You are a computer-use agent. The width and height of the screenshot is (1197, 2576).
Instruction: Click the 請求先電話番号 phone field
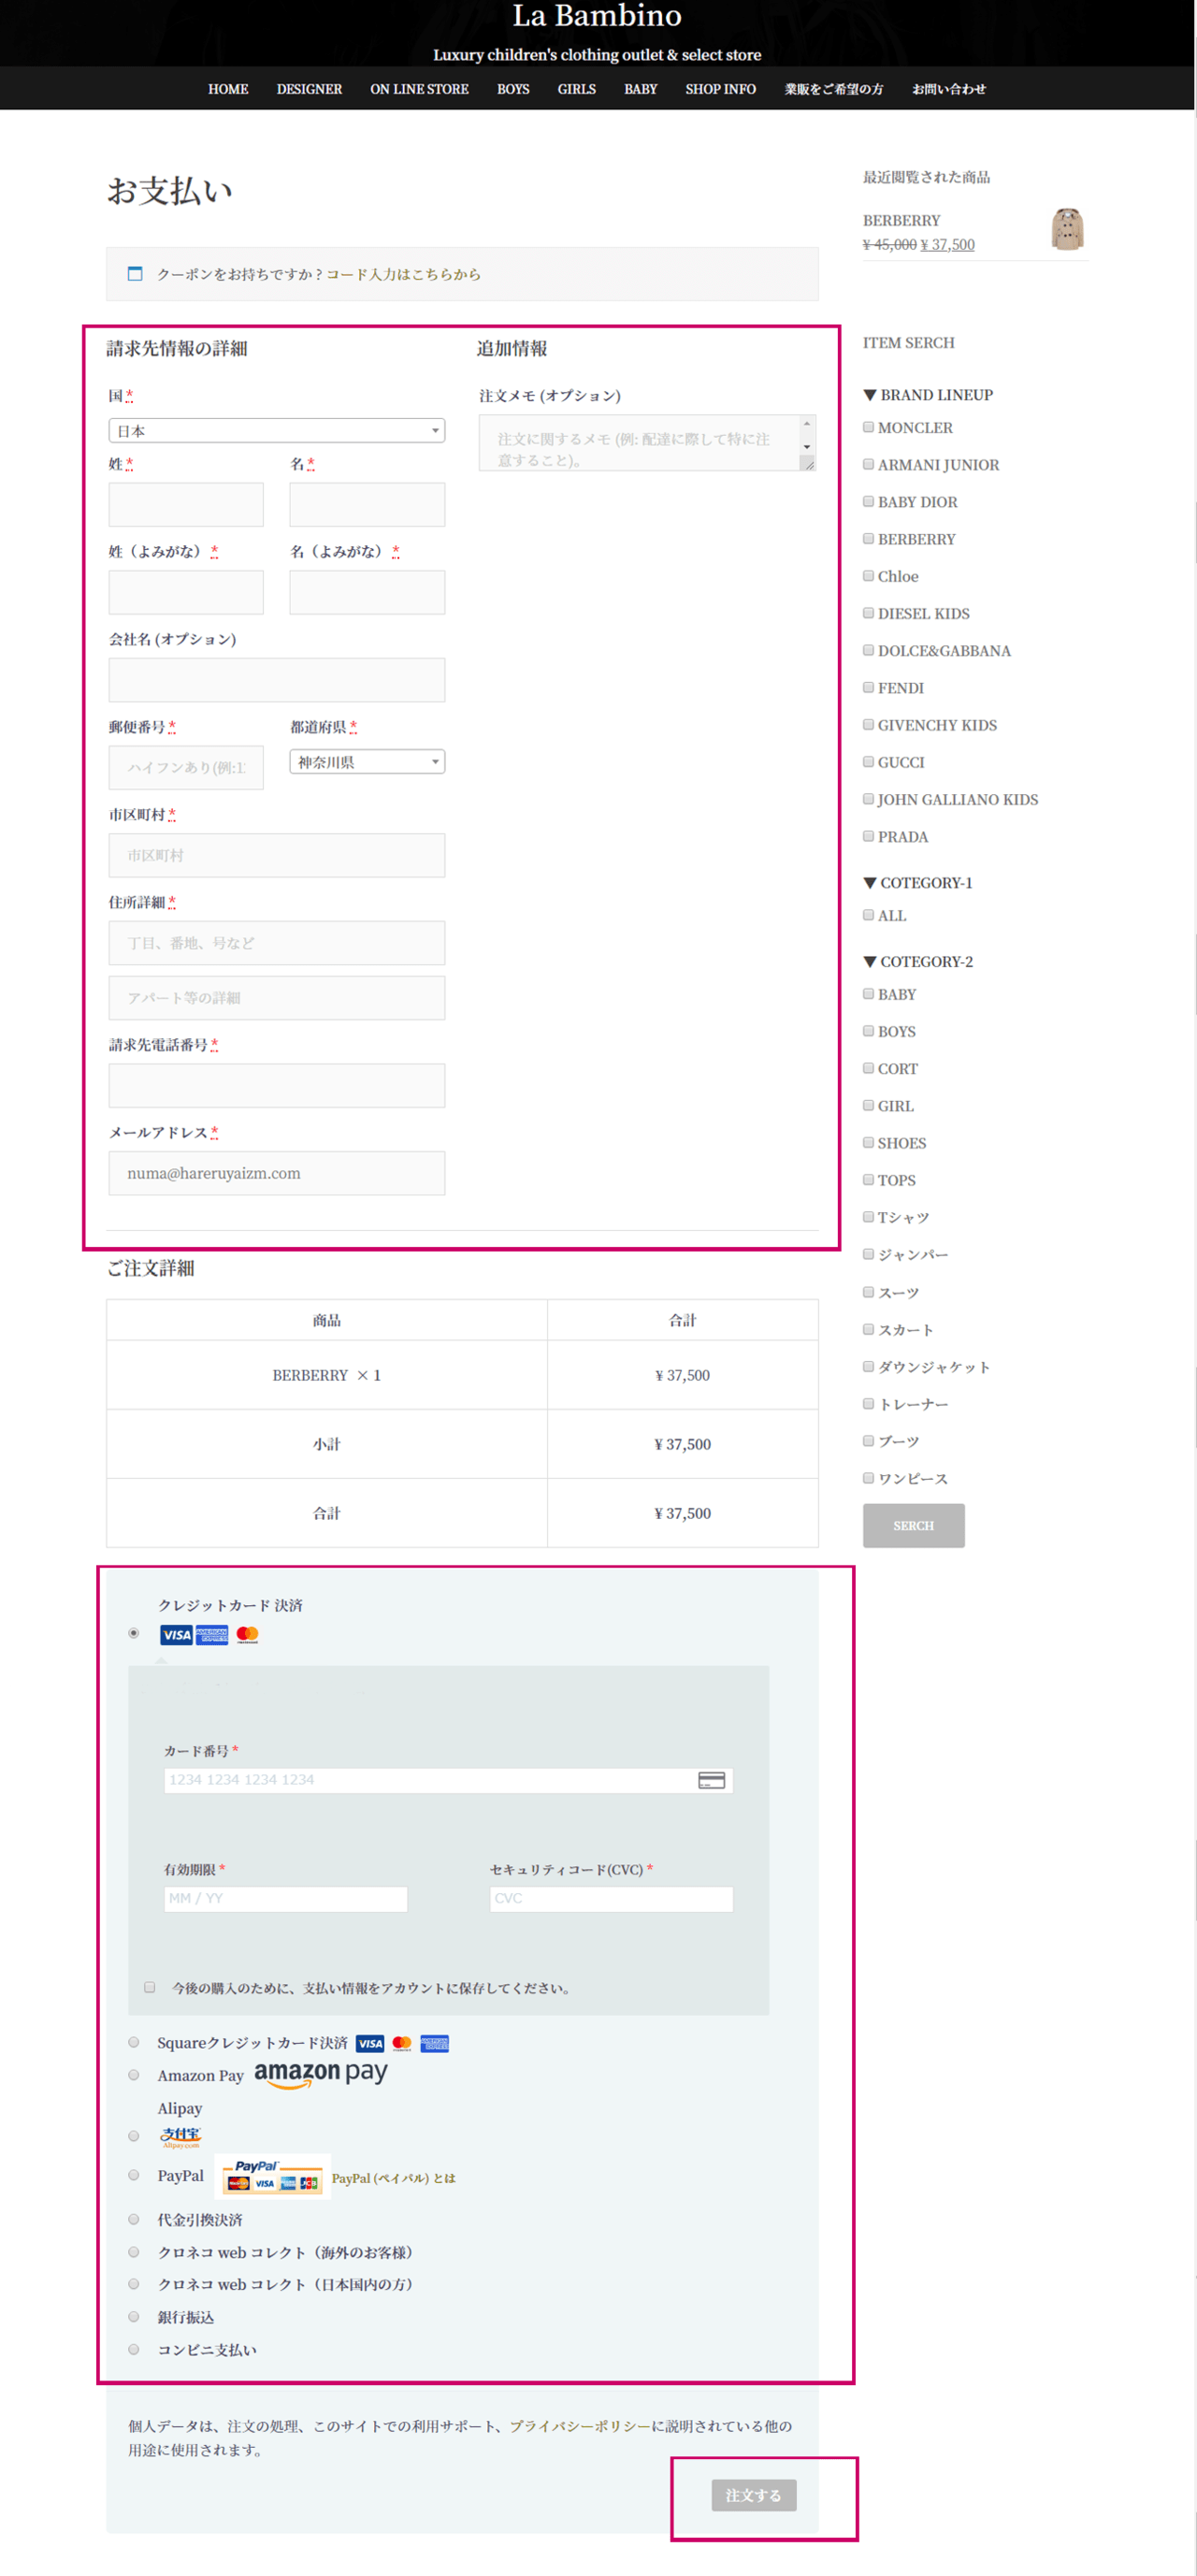click(x=276, y=1085)
